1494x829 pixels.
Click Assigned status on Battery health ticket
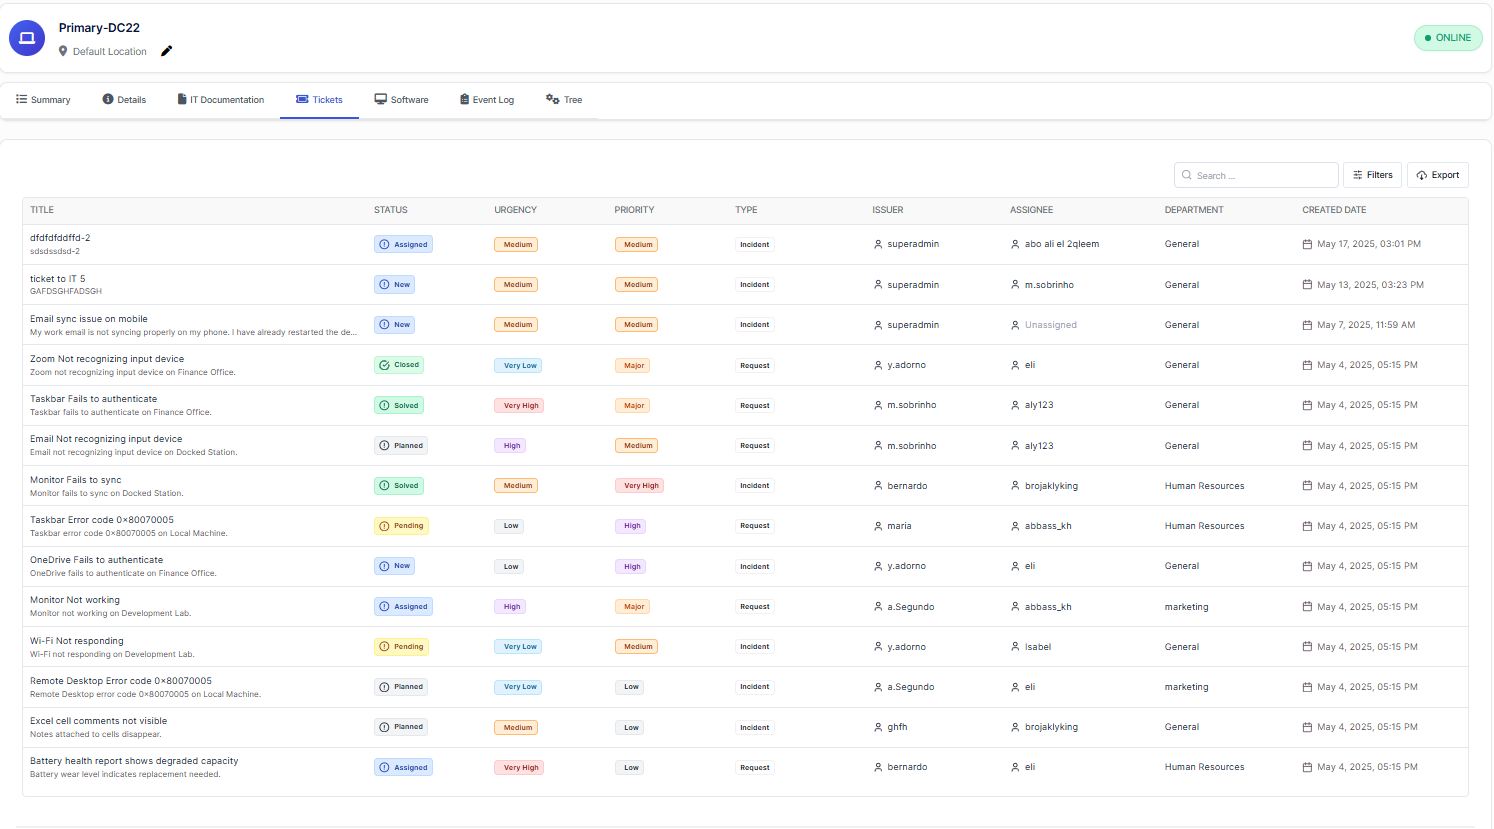(x=403, y=768)
